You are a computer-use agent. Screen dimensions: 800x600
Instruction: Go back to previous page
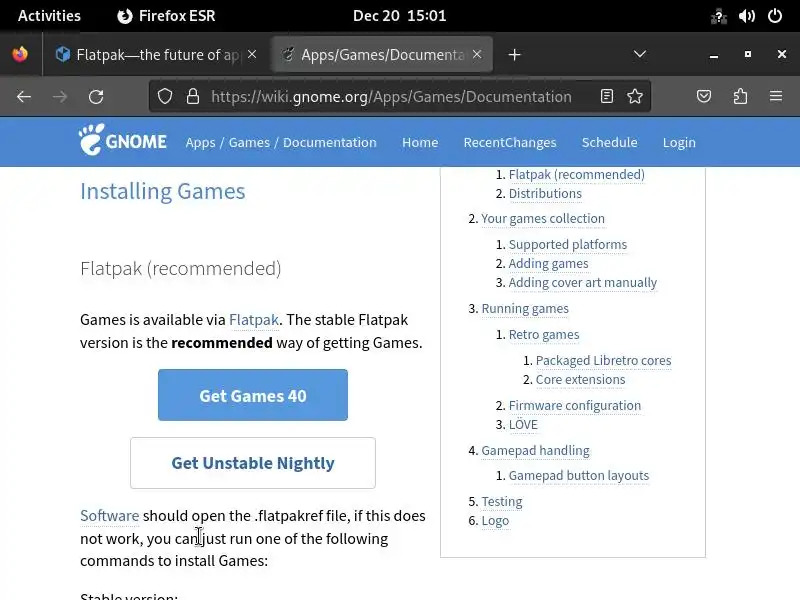pyautogui.click(x=24, y=96)
